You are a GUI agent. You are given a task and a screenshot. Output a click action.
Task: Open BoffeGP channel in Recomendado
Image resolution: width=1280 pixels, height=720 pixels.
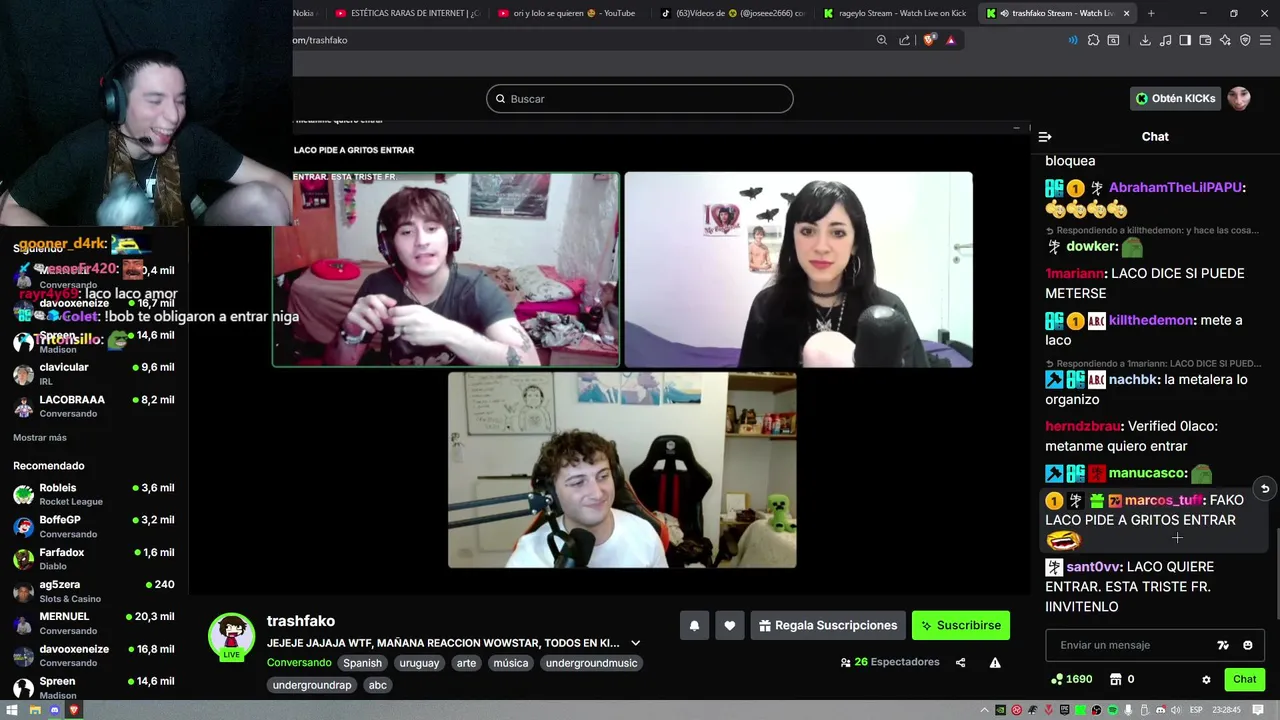tap(94, 527)
